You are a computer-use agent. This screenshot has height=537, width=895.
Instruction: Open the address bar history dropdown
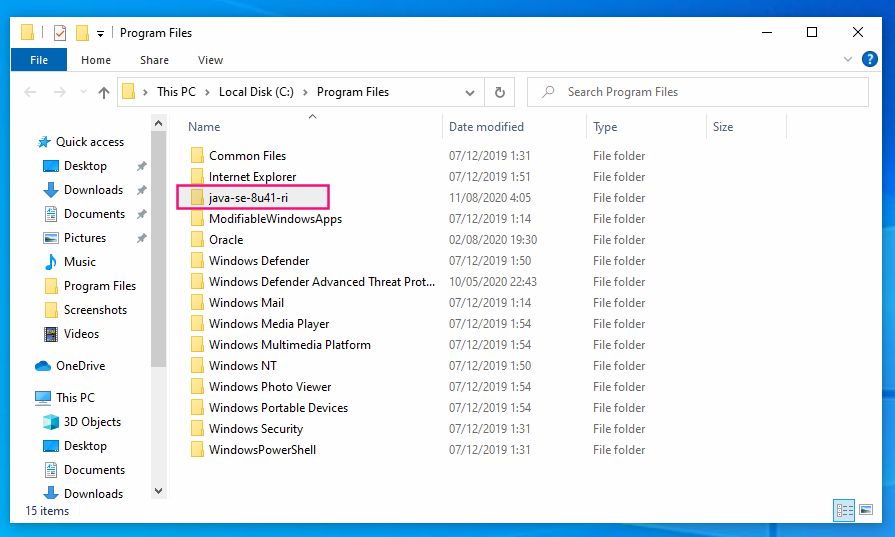point(470,92)
